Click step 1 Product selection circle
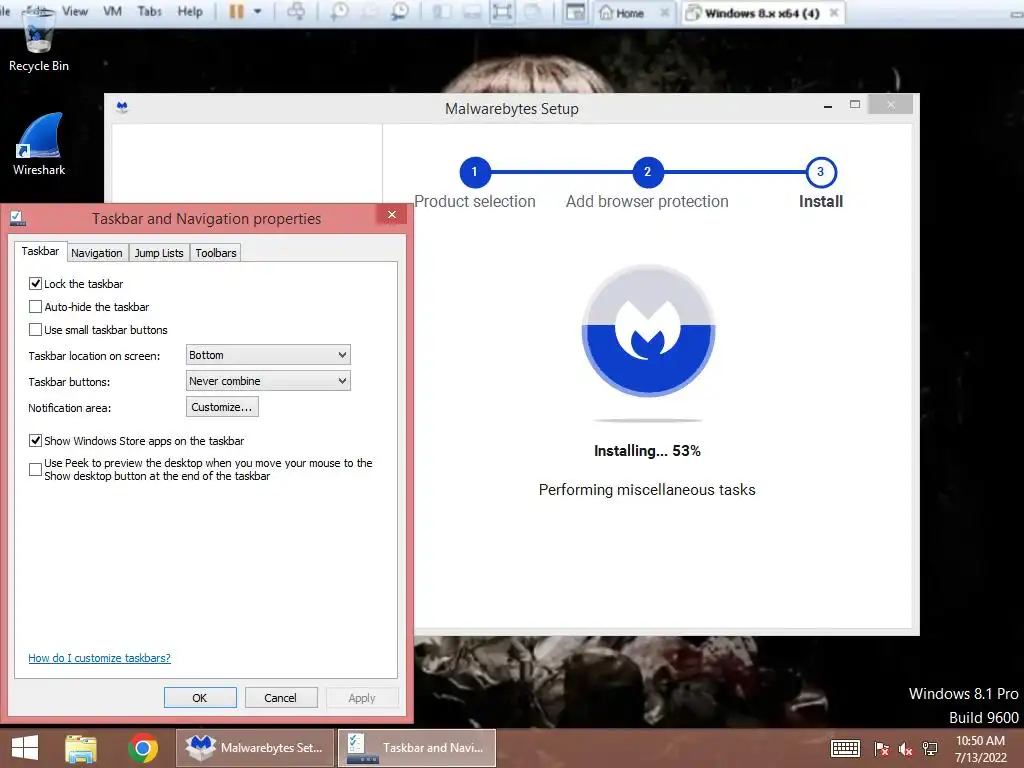The width and height of the screenshot is (1024, 768). tap(475, 172)
